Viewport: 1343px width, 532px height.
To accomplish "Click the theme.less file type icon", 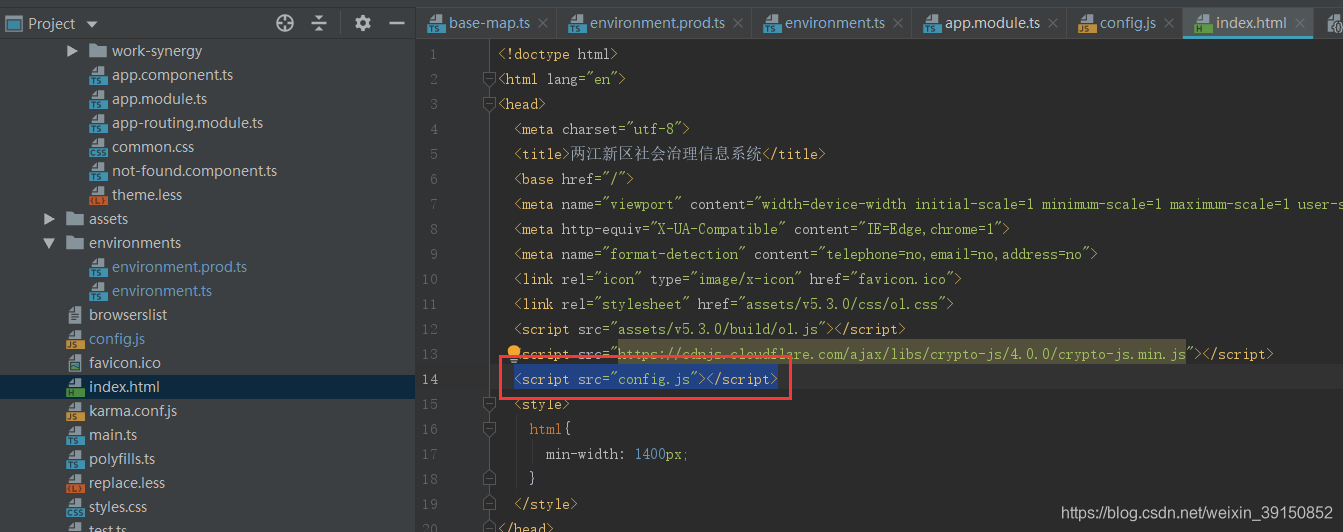I will (x=98, y=195).
